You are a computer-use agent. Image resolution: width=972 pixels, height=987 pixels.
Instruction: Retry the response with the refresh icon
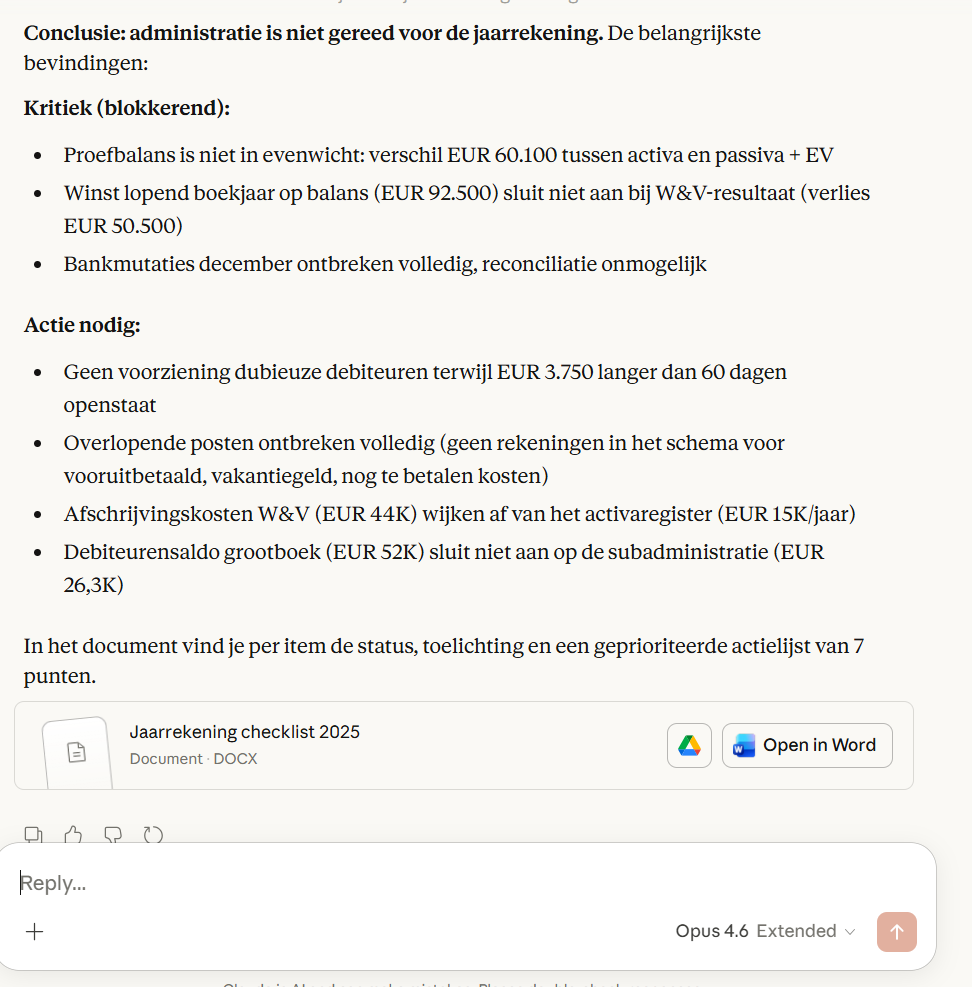click(153, 834)
